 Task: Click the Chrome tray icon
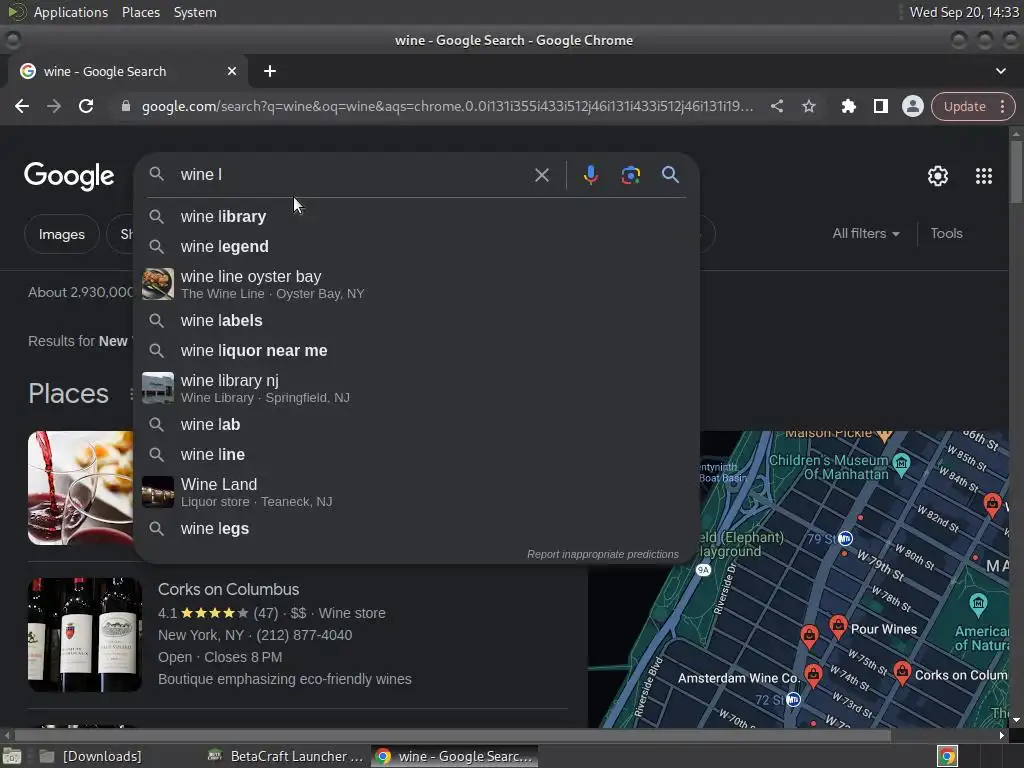coord(947,756)
